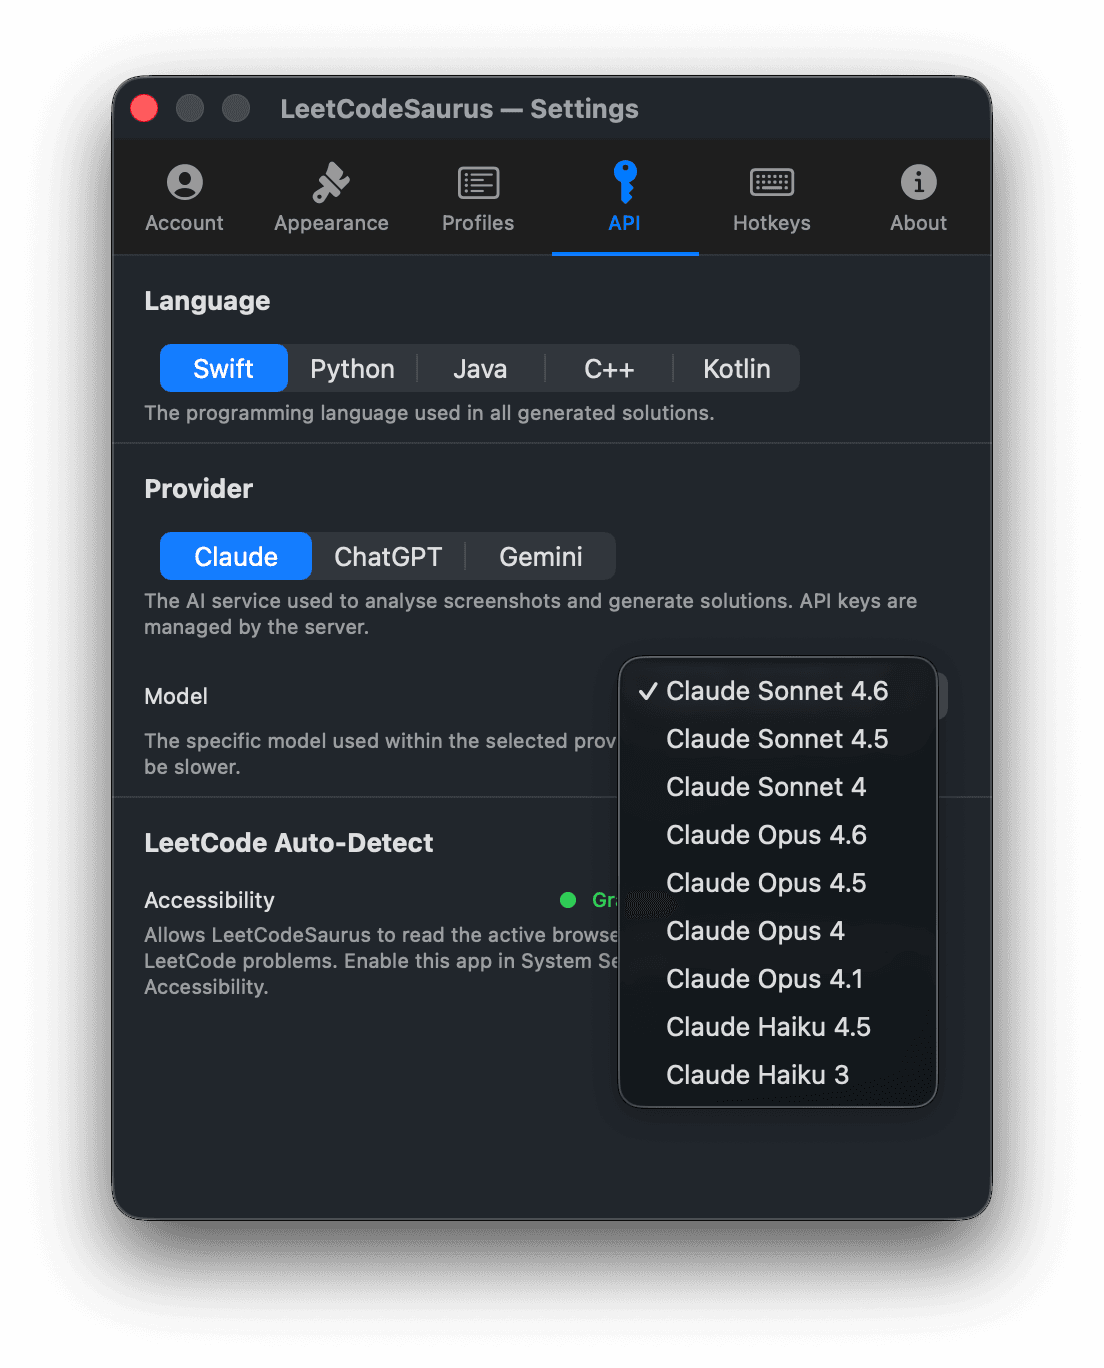Pick Claude Sonnet 4.6 in model list
Viewport: 1104px width, 1368px height.
pos(778,691)
